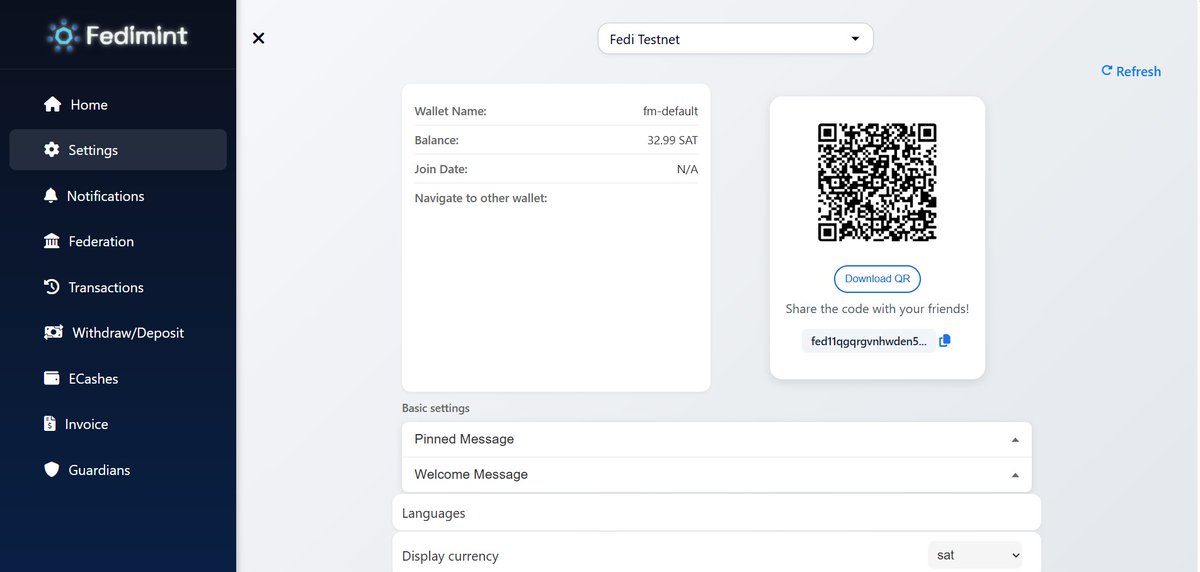Click the Fedimint logo
Image resolution: width=1200 pixels, height=572 pixels.
click(118, 37)
